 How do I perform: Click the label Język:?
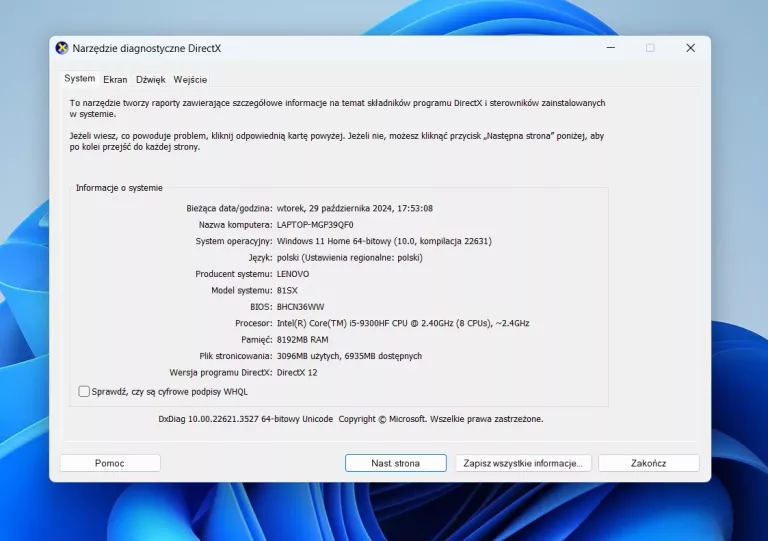[261, 258]
